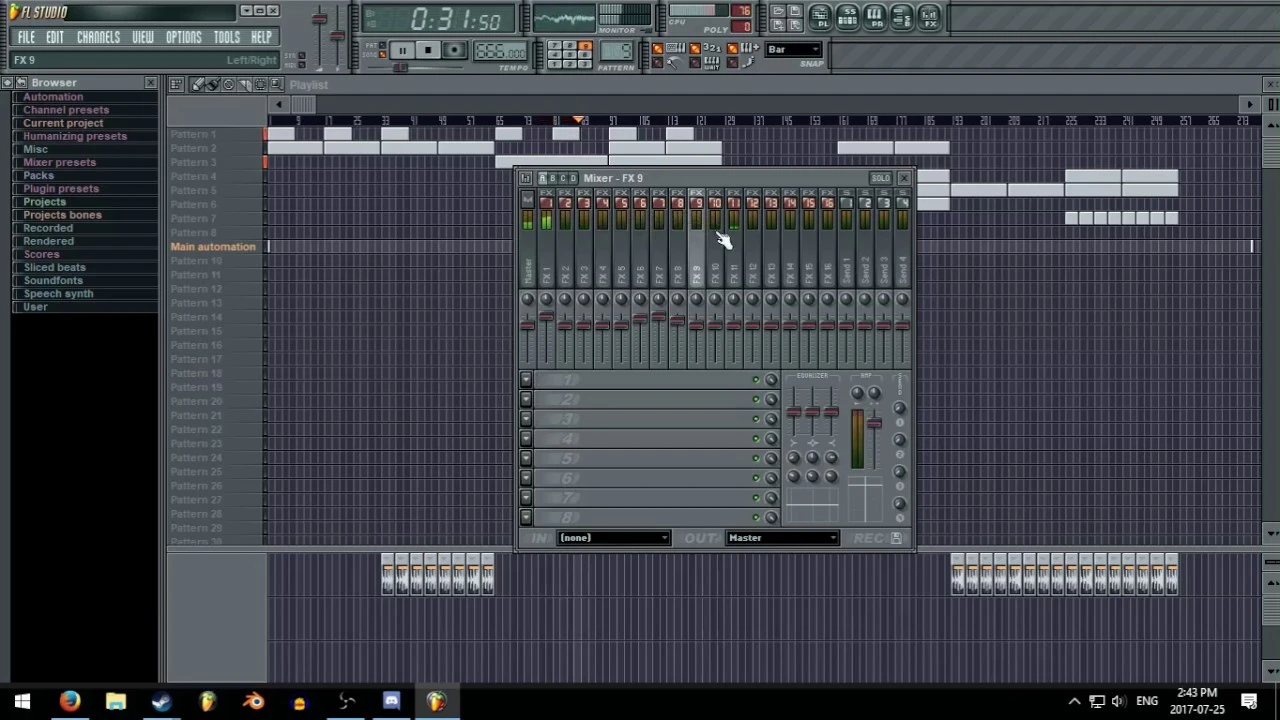Open the Playlist window via PL button
The image size is (1280, 720).
click(x=821, y=17)
